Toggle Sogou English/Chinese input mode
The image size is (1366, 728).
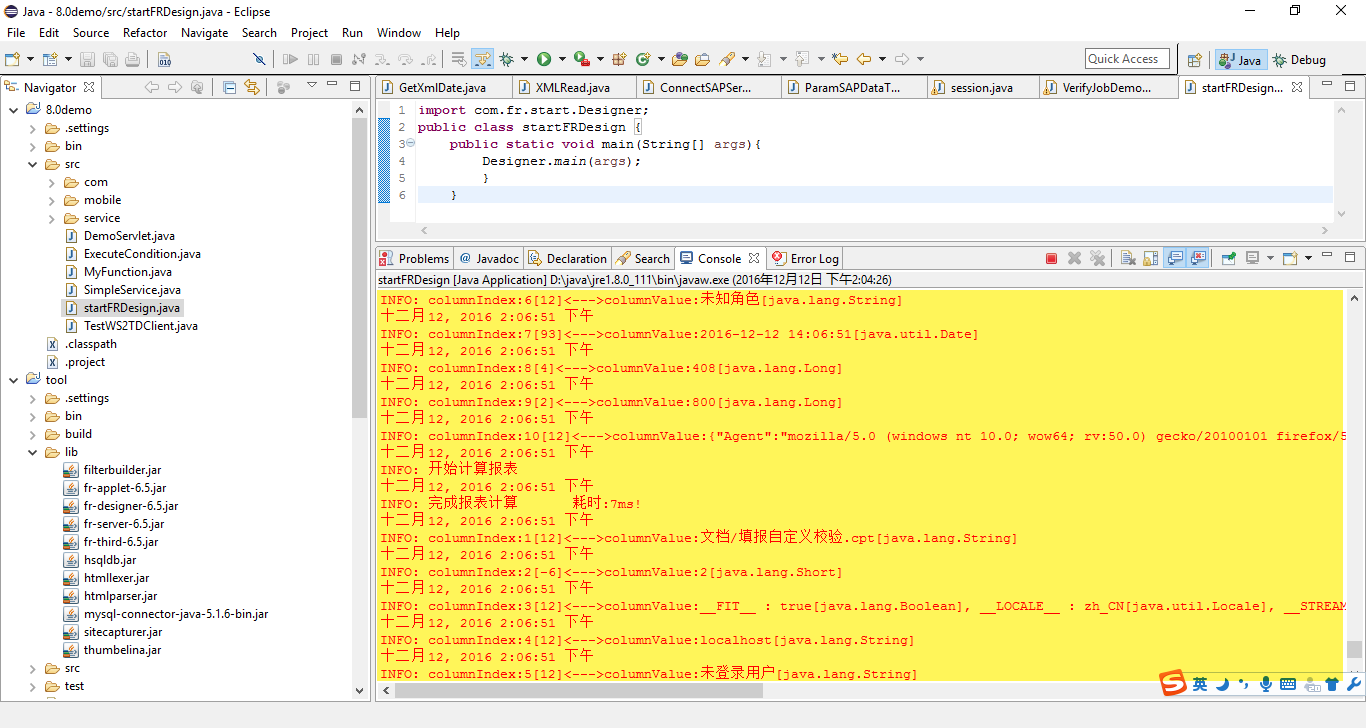1199,684
